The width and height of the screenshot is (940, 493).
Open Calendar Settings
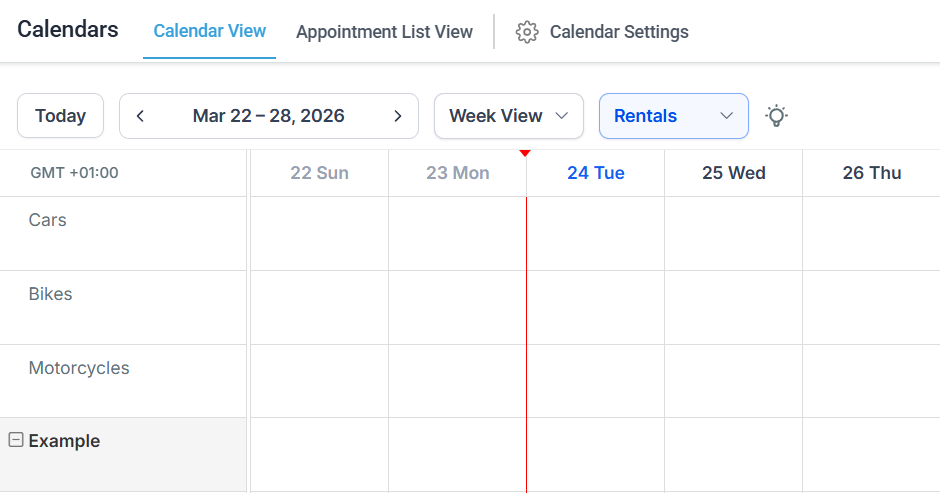point(618,32)
